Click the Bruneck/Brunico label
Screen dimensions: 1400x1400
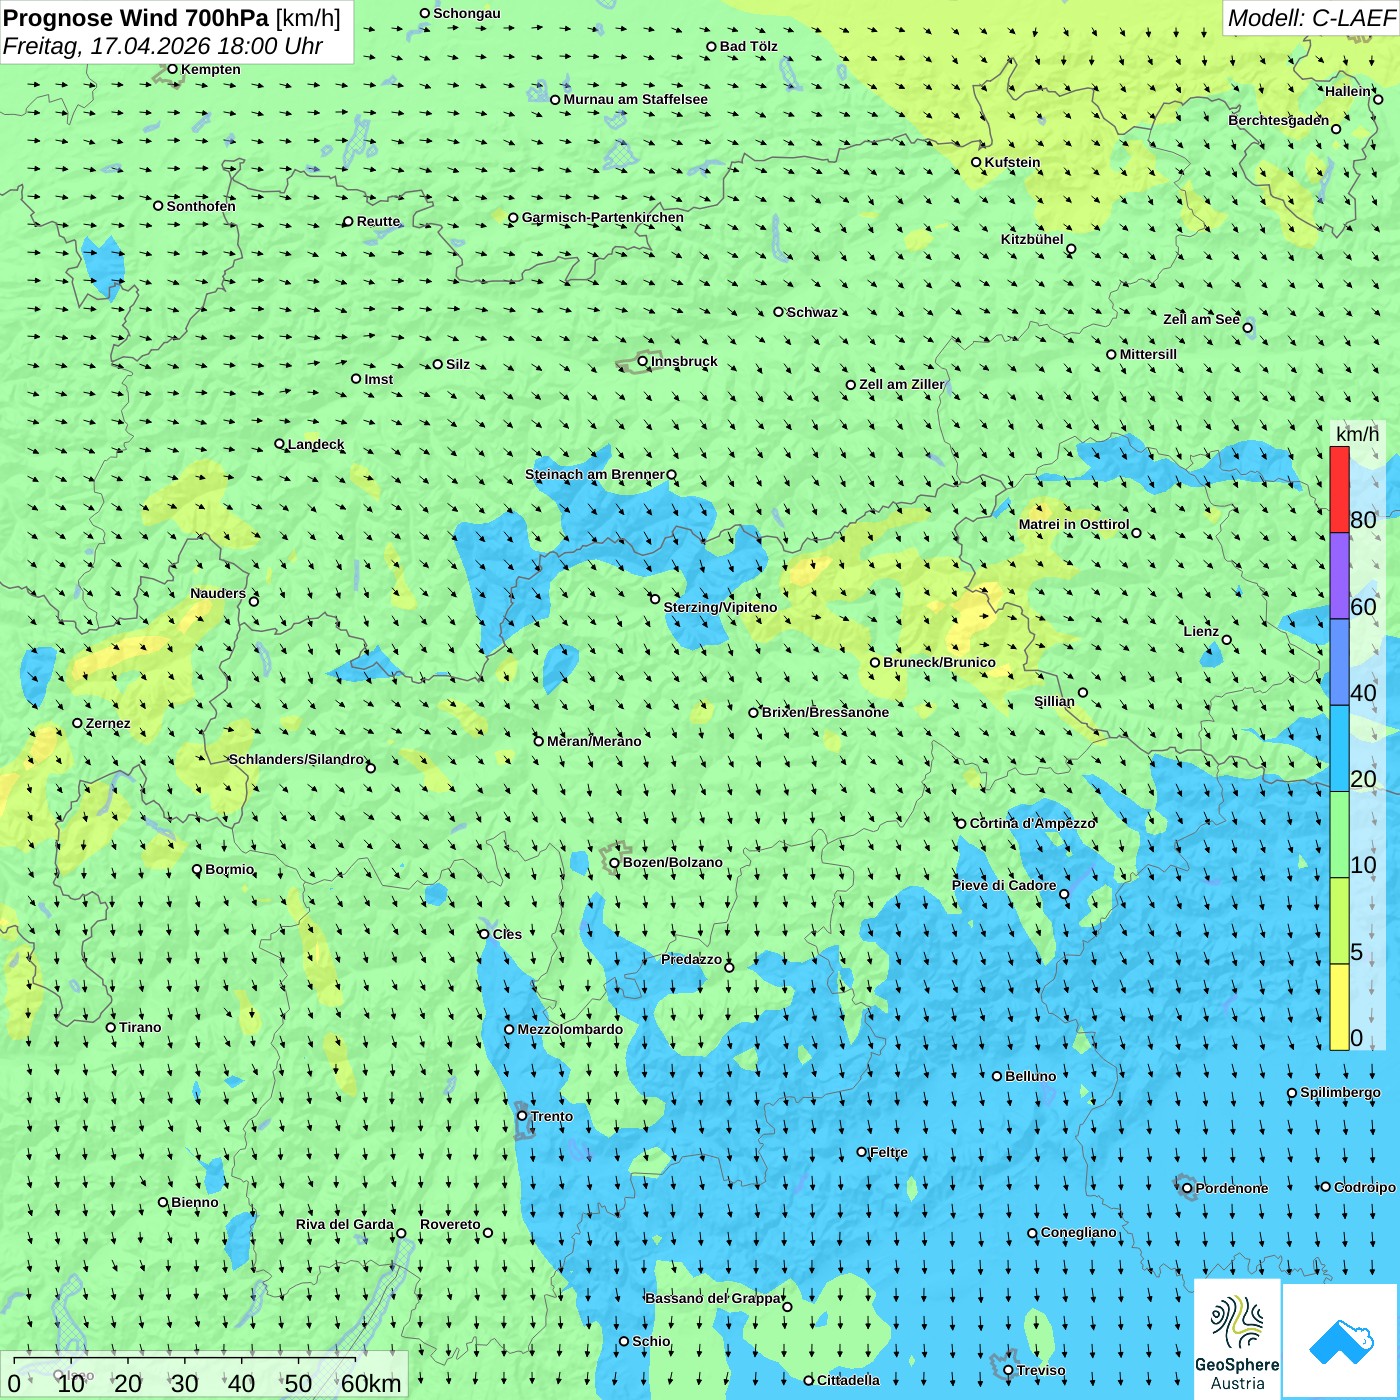coord(939,662)
